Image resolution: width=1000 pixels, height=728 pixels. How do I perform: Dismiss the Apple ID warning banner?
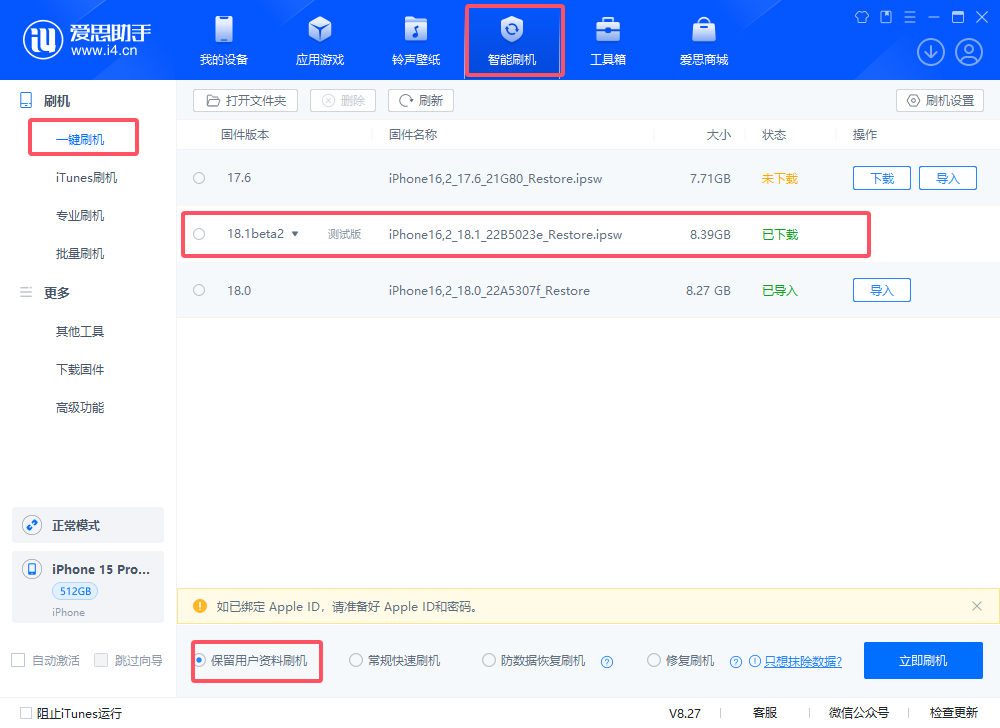tap(977, 606)
